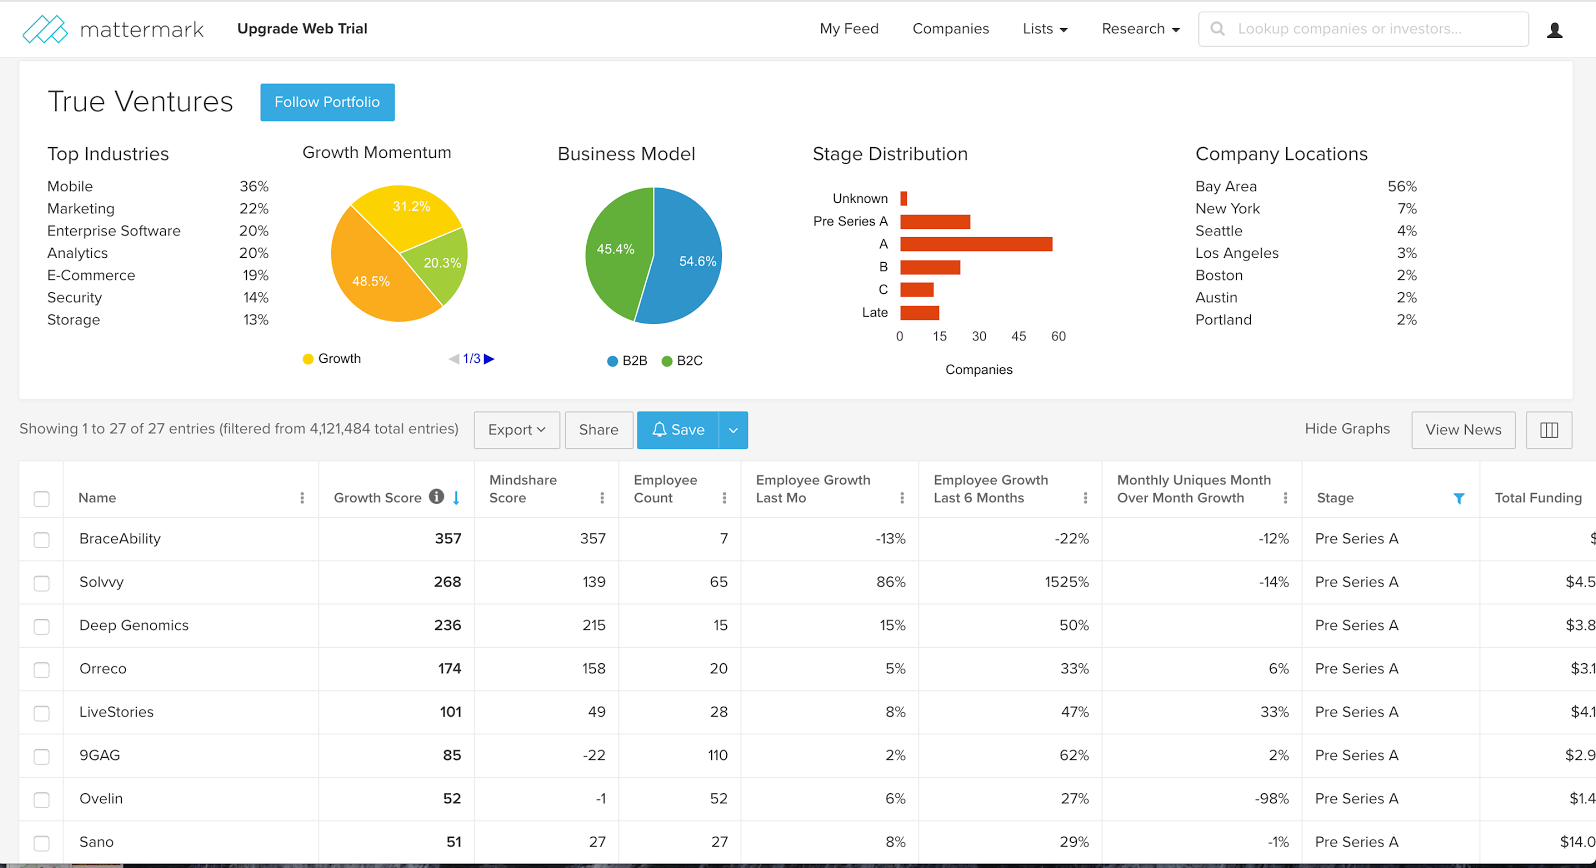Check the Orreco row checkbox
1596x868 pixels.
pyautogui.click(x=41, y=670)
